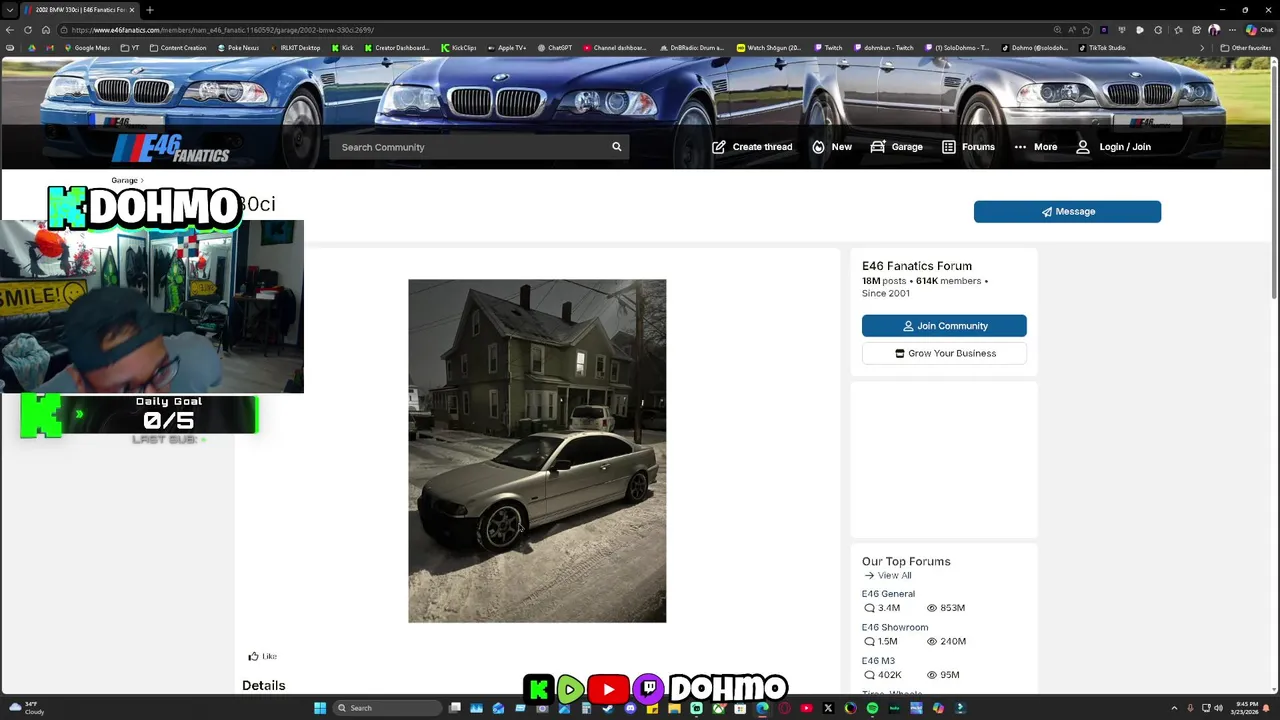Viewport: 1280px width, 720px height.
Task: Click the Message button
Action: [x=1067, y=211]
